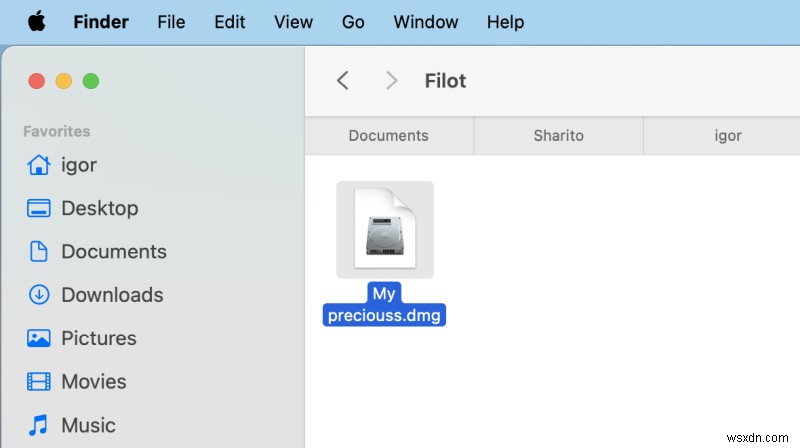Open the Go menu
This screenshot has height=448, width=800.
pyautogui.click(x=353, y=22)
